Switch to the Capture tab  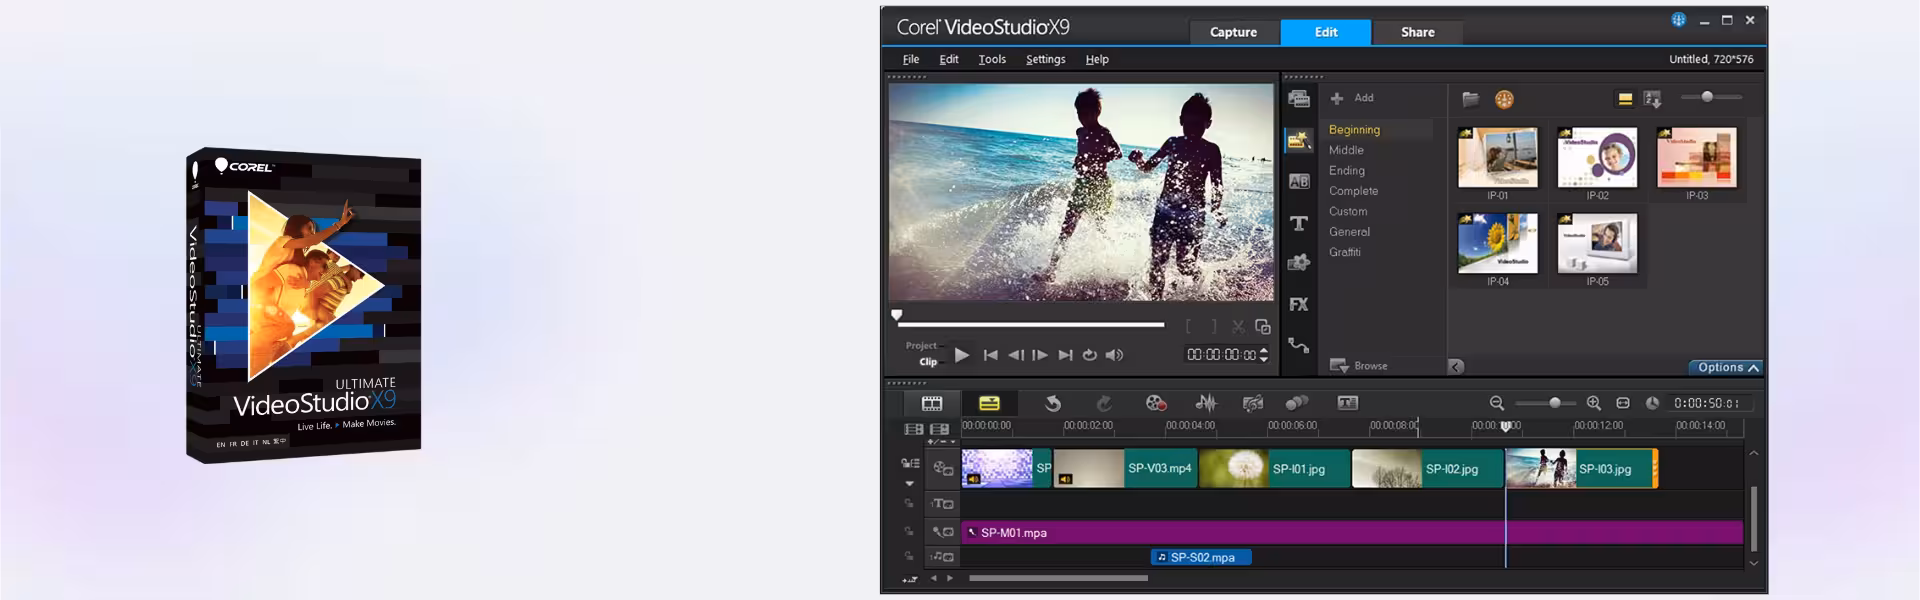click(x=1233, y=32)
